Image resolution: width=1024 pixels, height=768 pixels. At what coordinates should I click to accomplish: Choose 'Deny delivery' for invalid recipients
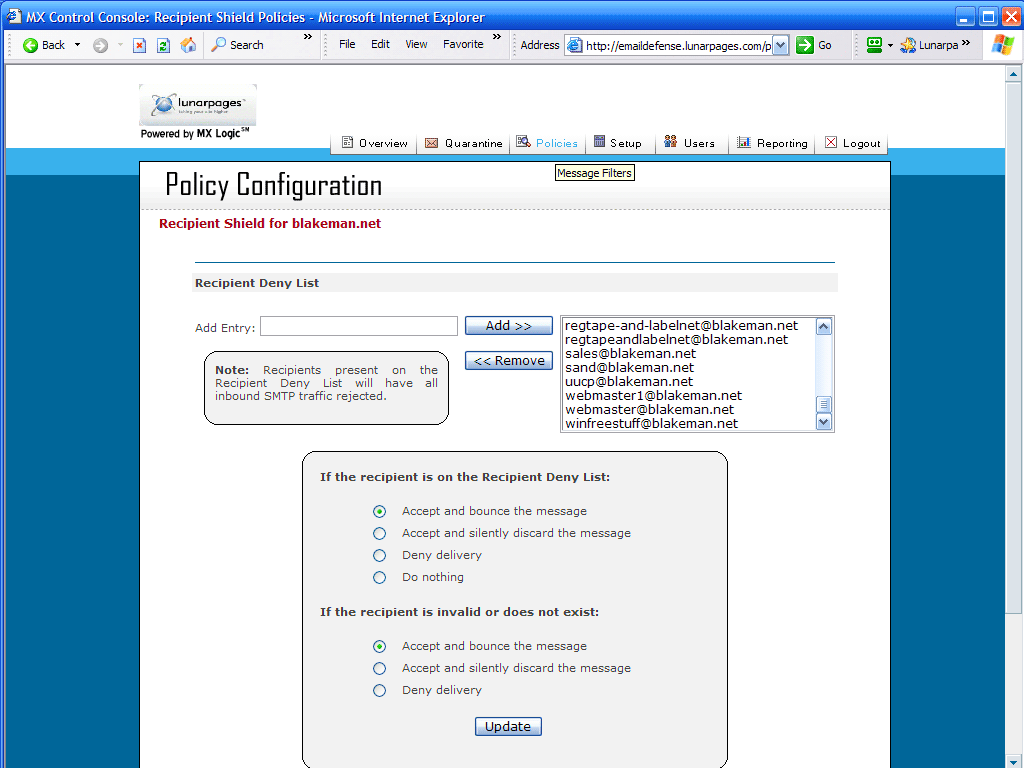(379, 690)
